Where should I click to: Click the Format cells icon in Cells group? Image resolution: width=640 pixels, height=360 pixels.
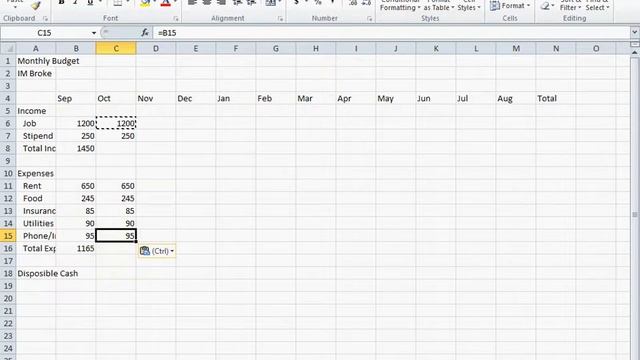click(x=495, y=6)
